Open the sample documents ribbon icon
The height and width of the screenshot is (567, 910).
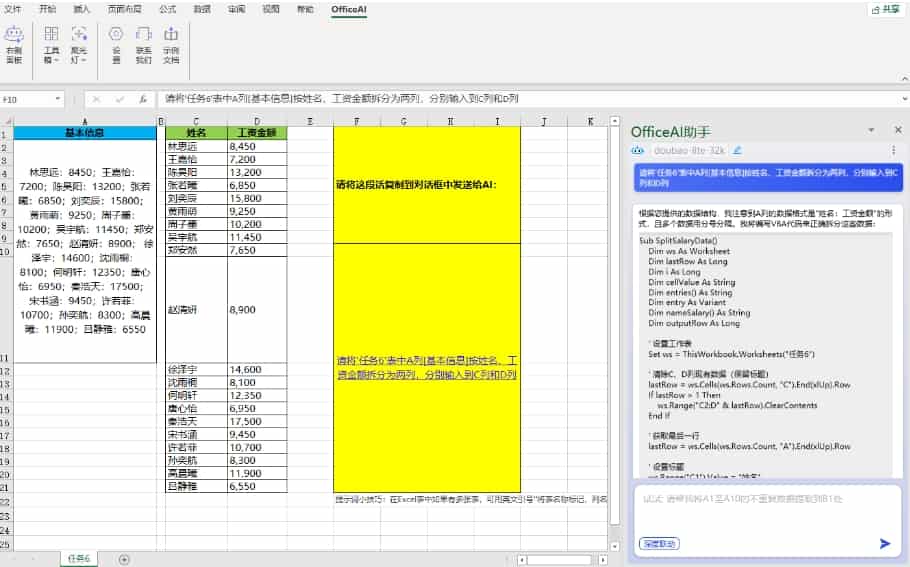click(171, 44)
